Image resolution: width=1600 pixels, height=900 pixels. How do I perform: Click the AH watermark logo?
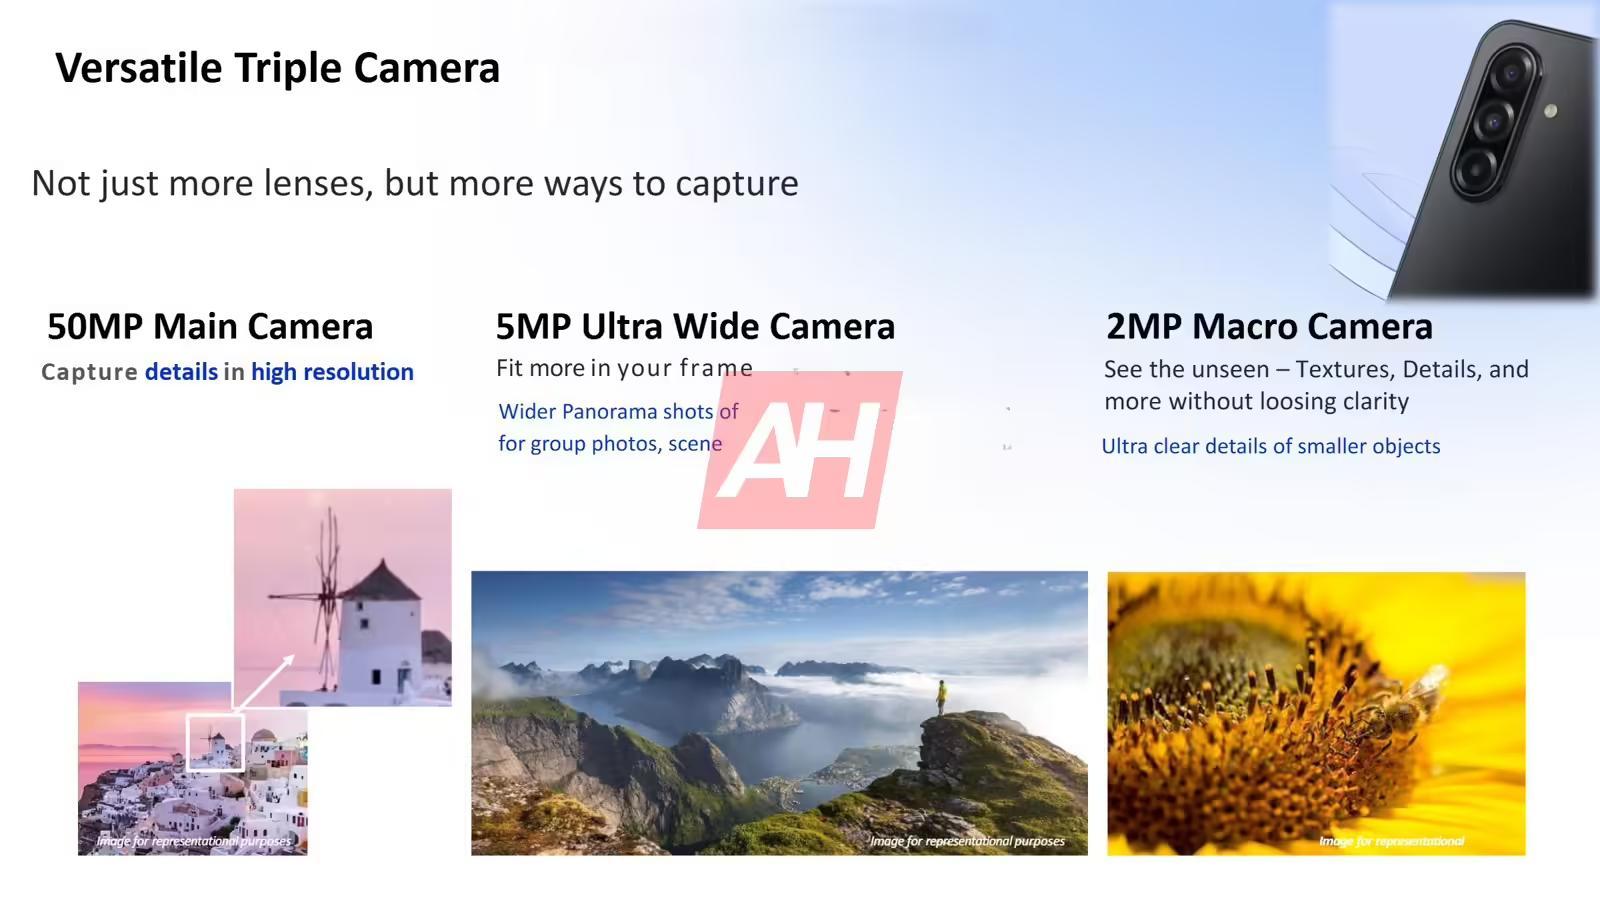(800, 450)
